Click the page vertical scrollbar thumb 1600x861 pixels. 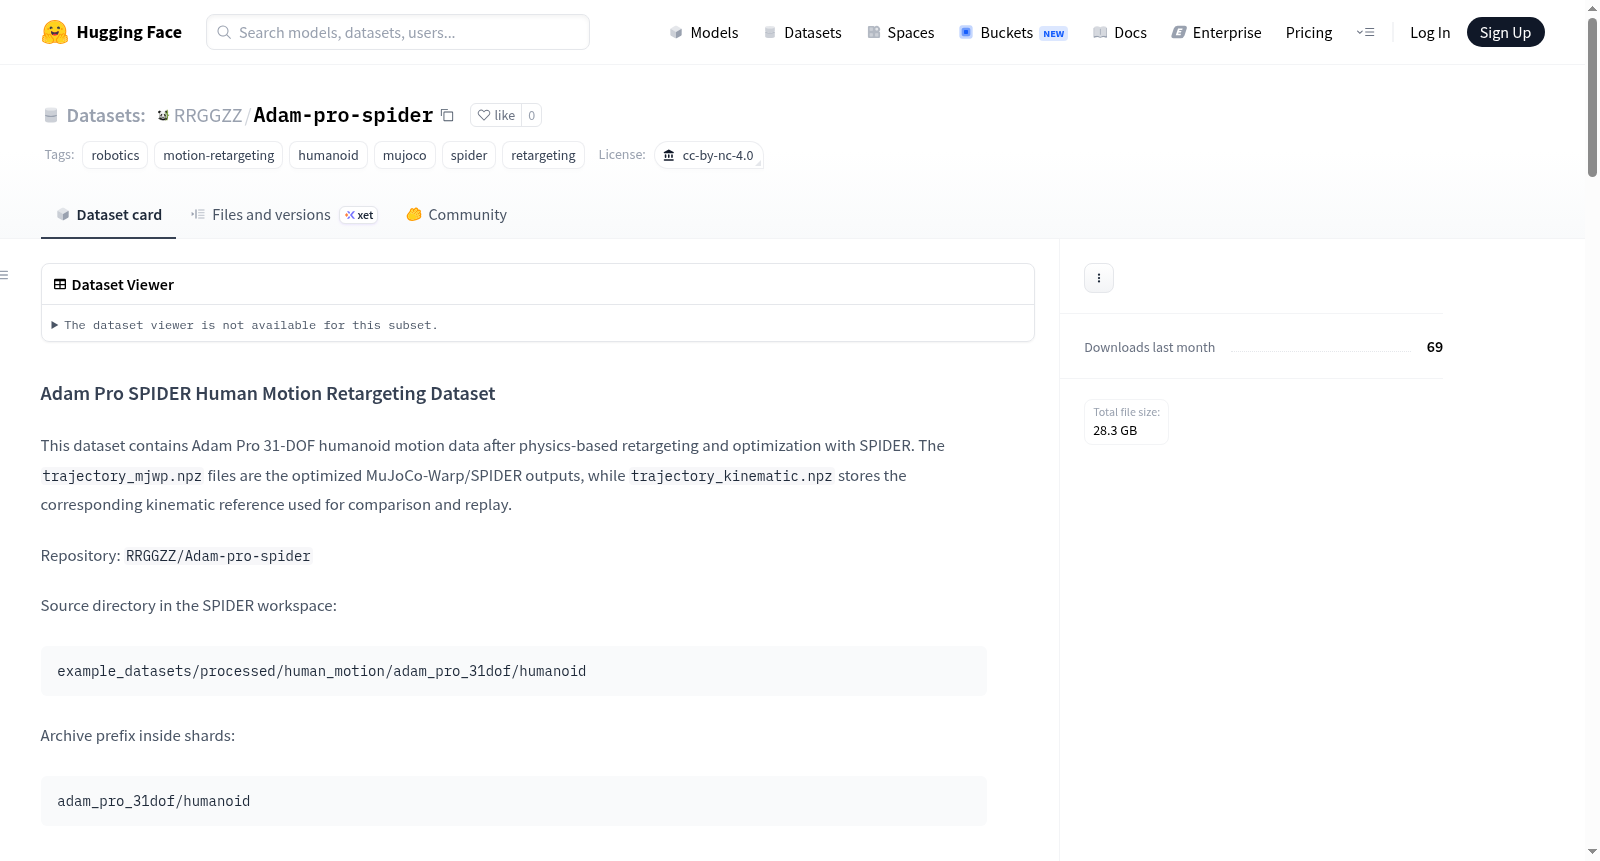click(x=1592, y=97)
